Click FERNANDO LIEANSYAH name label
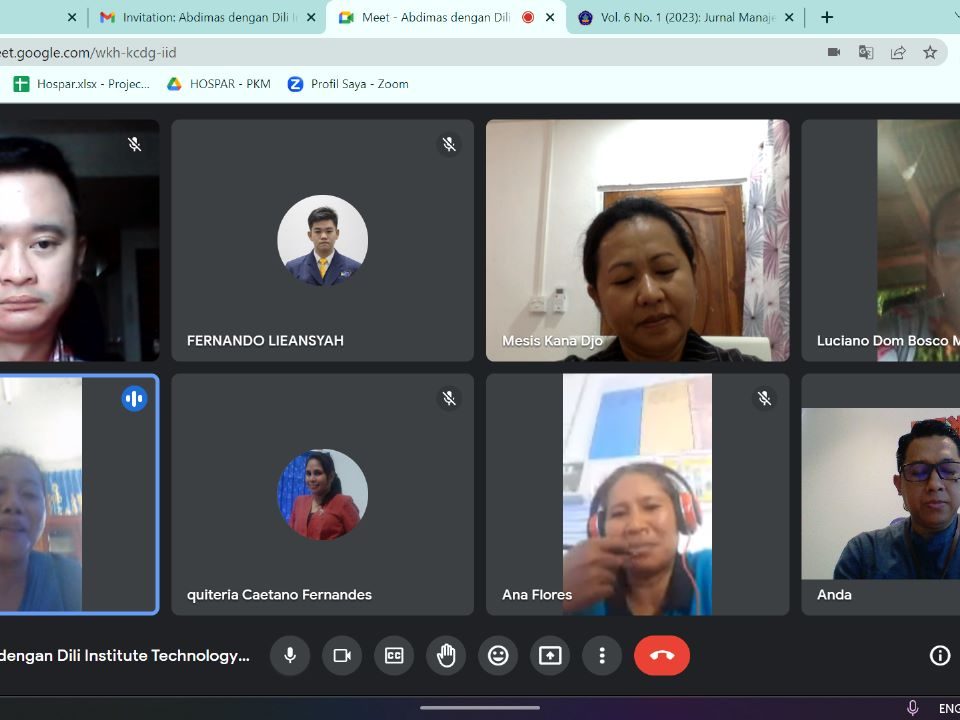Viewport: 960px width, 720px height. pyautogui.click(x=265, y=340)
